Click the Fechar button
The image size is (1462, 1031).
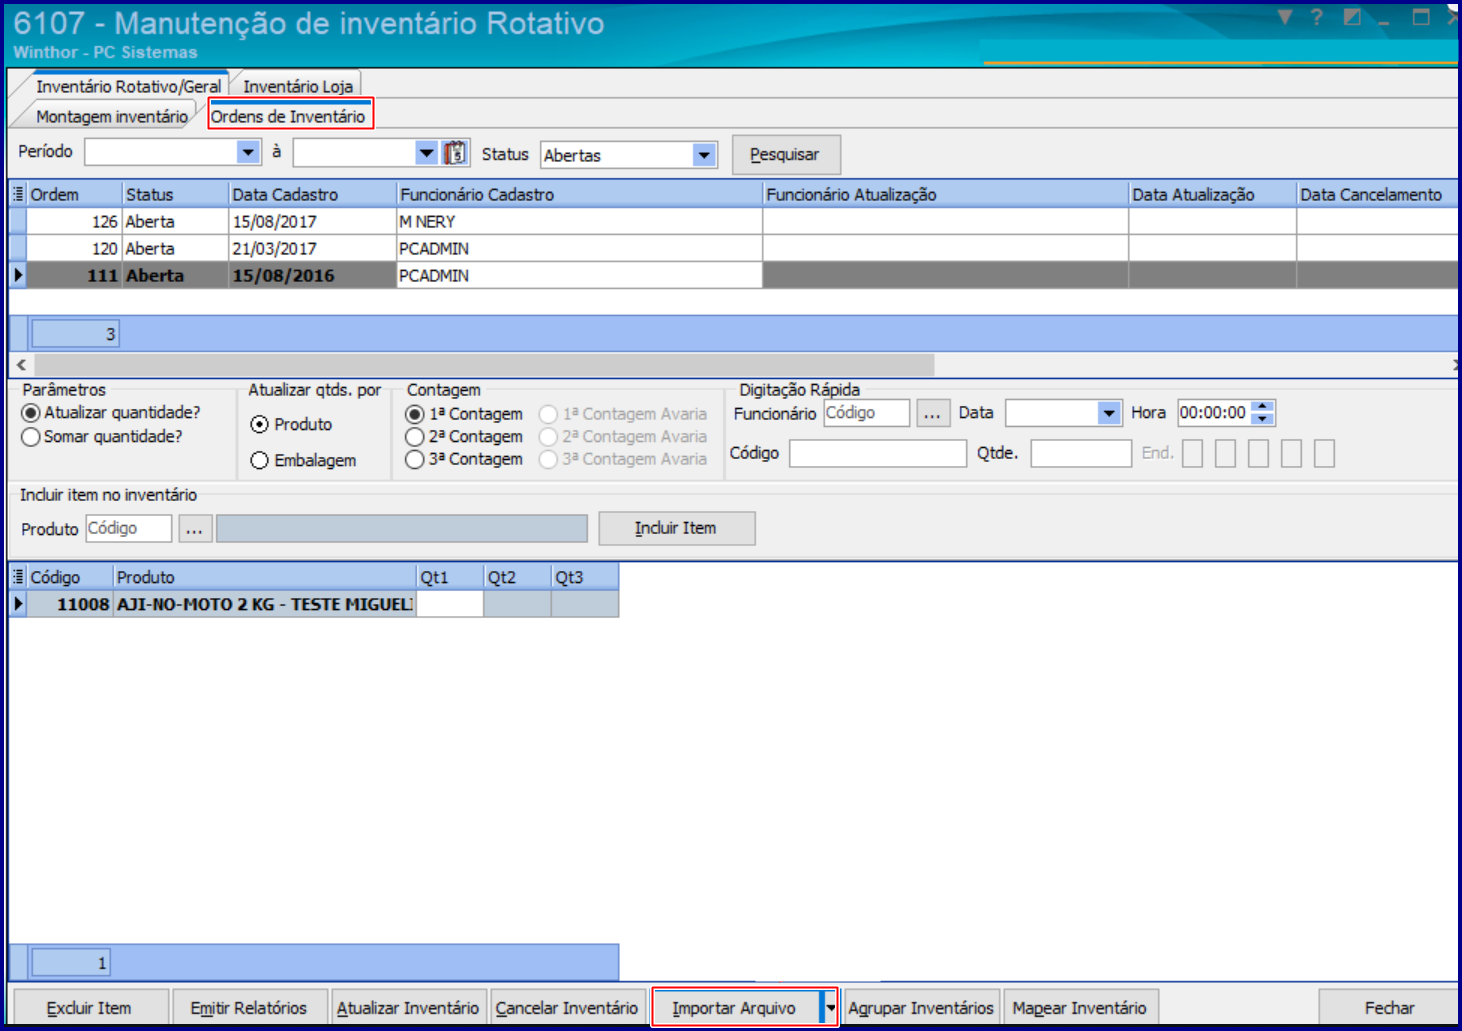[x=1389, y=1008]
